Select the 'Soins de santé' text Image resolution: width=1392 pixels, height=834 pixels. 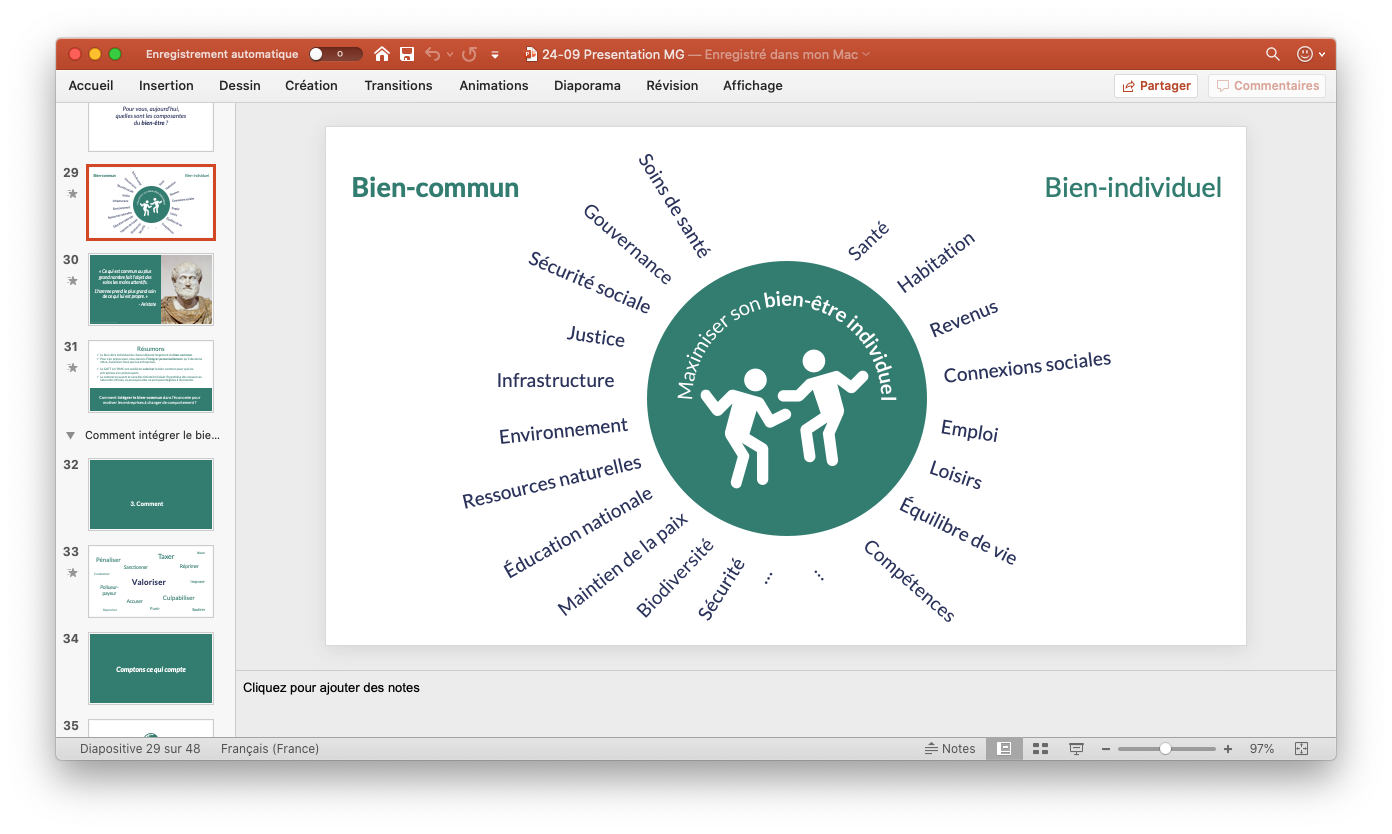(x=674, y=206)
